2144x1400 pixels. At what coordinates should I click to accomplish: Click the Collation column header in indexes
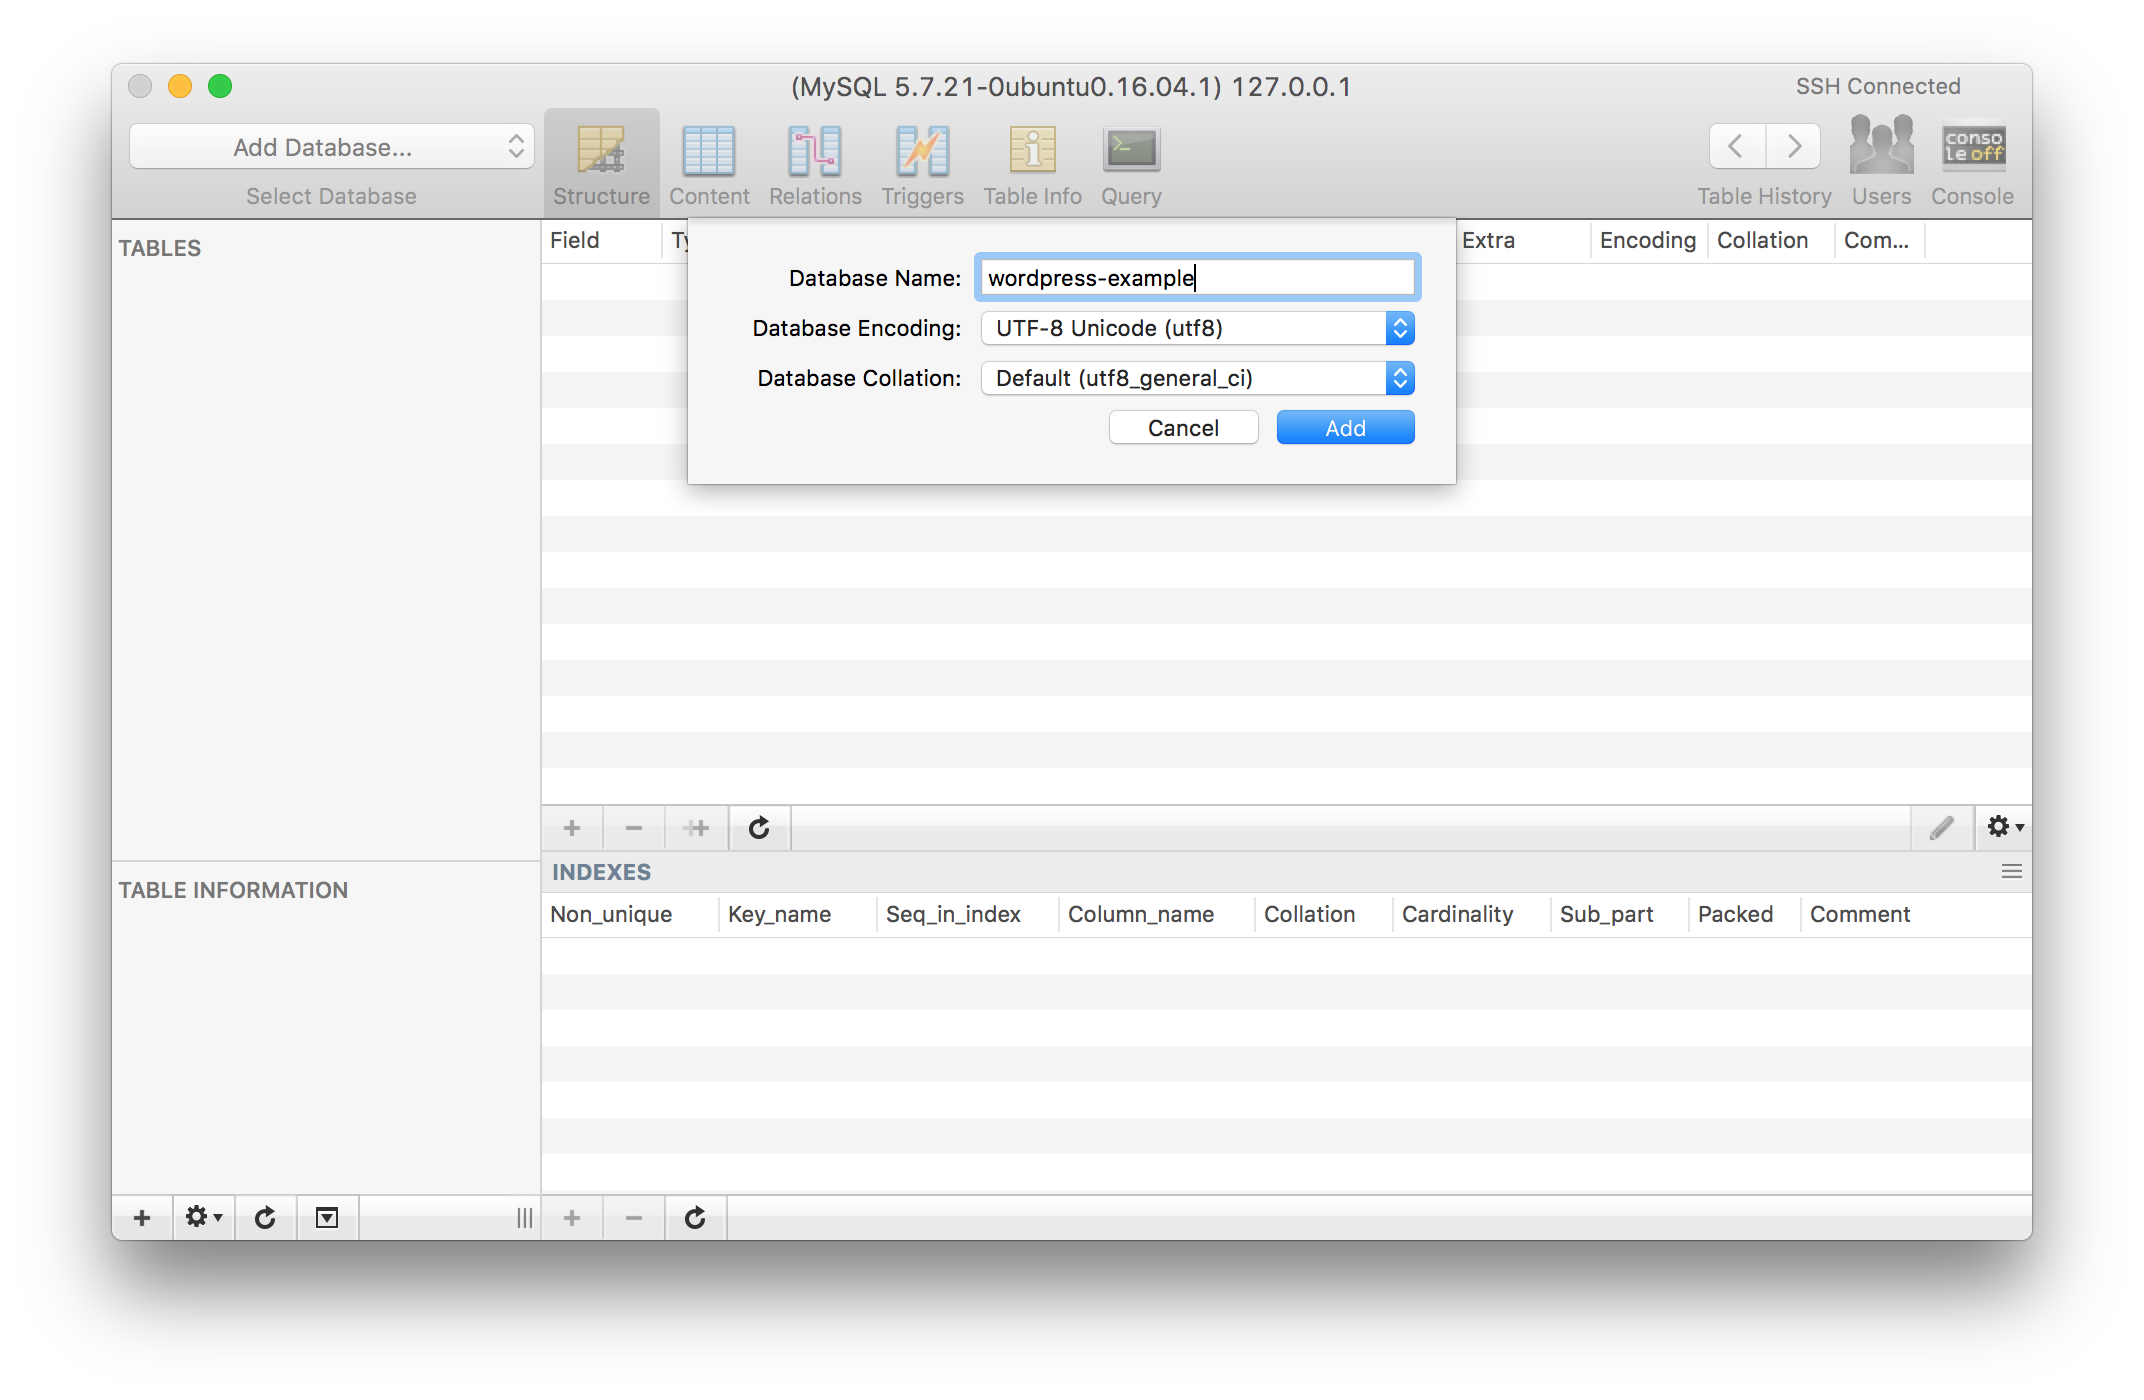[1309, 914]
